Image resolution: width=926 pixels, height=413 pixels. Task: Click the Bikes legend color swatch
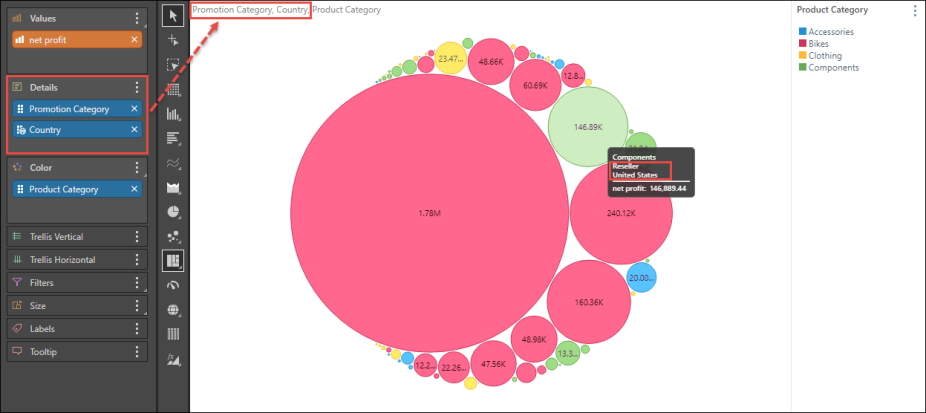click(801, 44)
